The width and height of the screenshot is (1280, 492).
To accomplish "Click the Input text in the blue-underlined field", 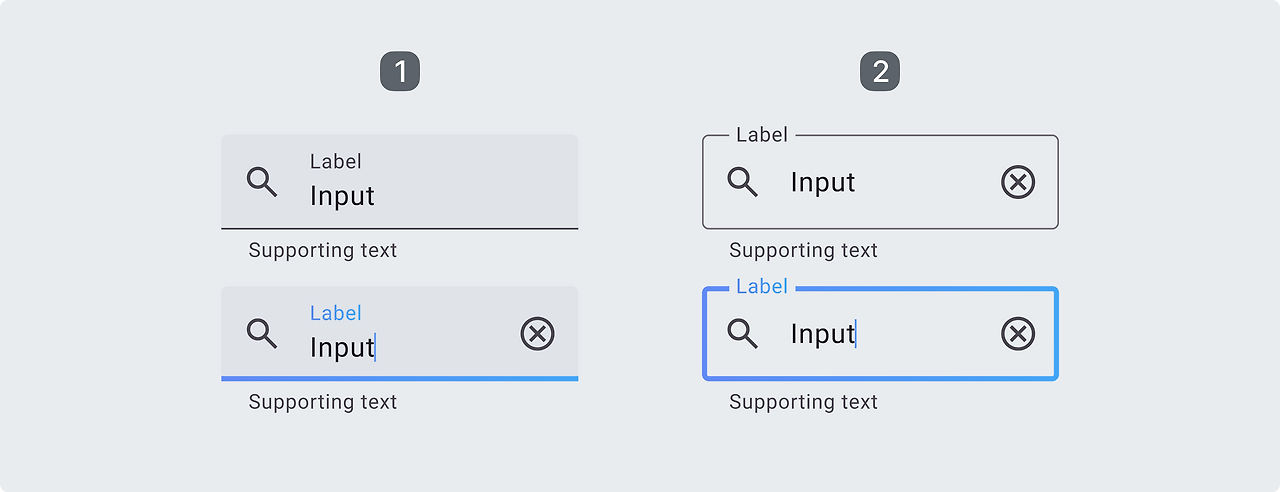I will point(342,347).
